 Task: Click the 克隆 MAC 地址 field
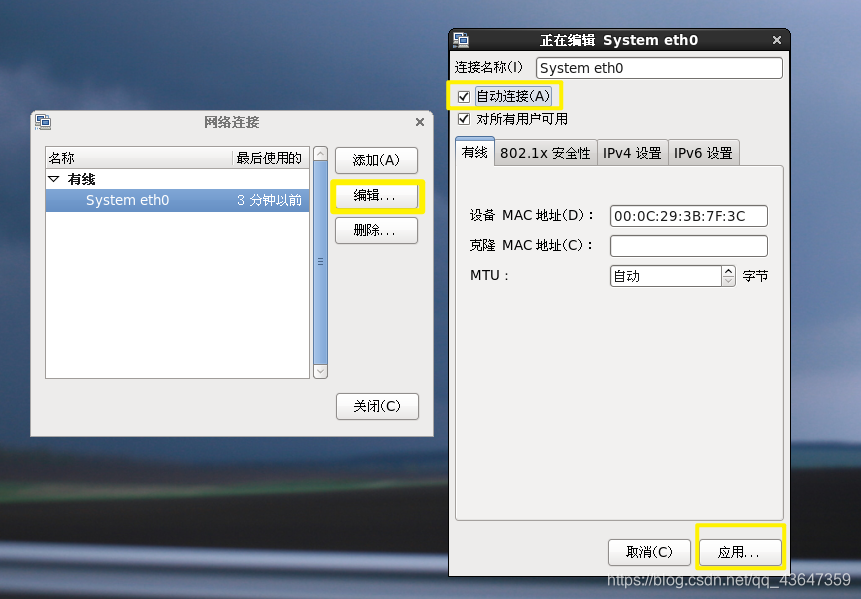point(689,246)
